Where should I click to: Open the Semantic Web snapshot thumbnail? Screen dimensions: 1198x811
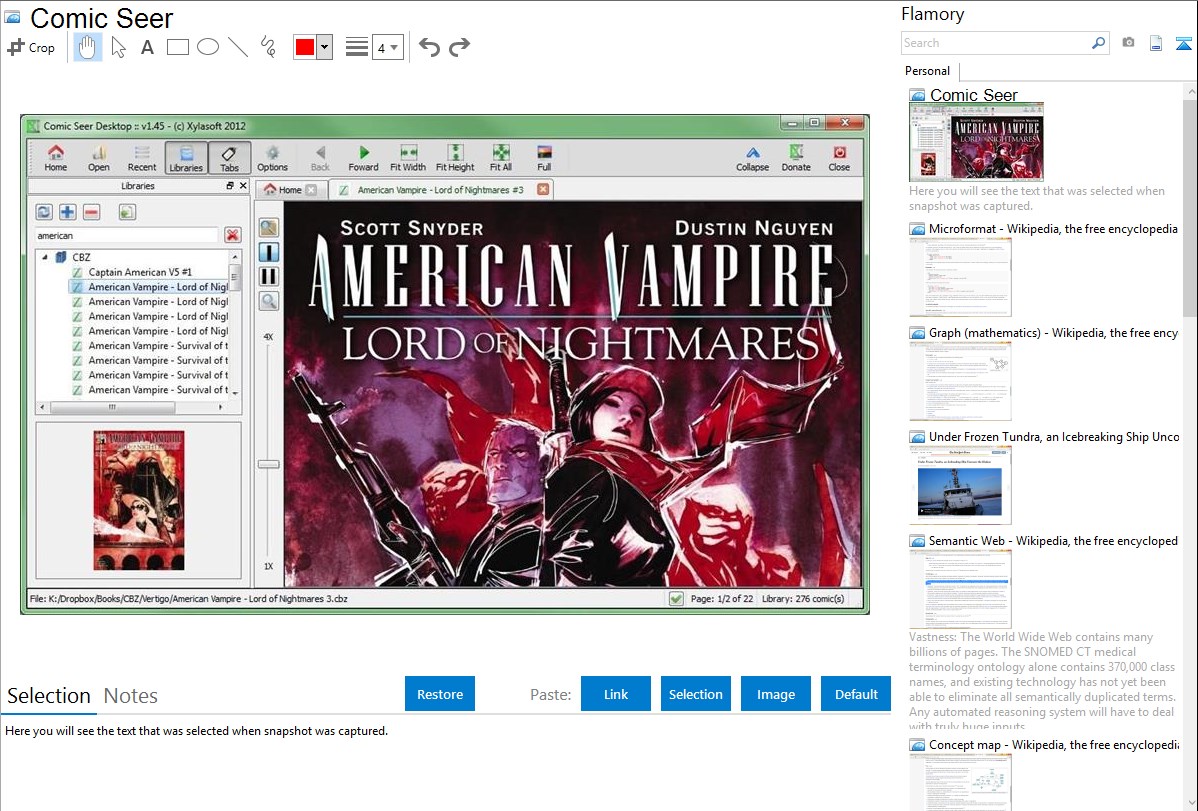960,588
